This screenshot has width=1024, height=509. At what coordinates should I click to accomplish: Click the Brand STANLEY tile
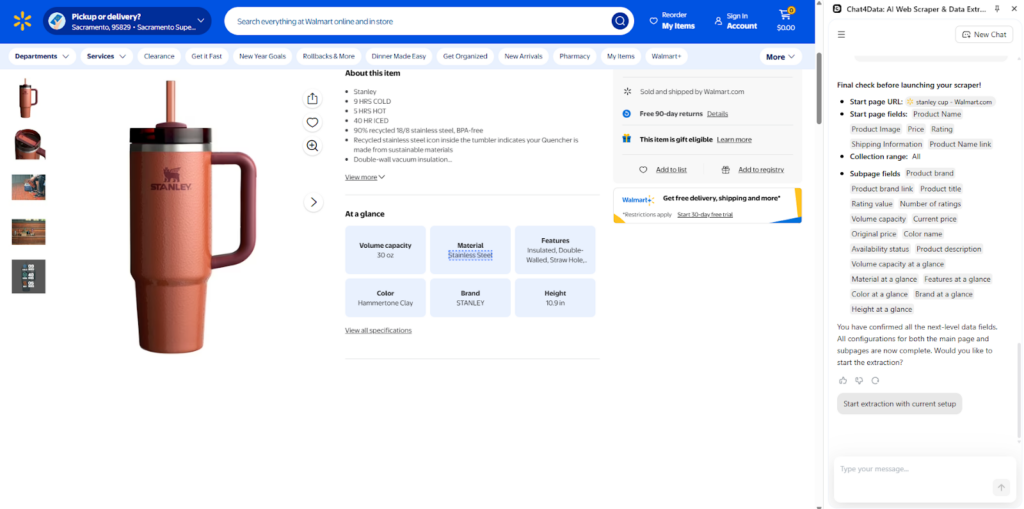[470, 298]
